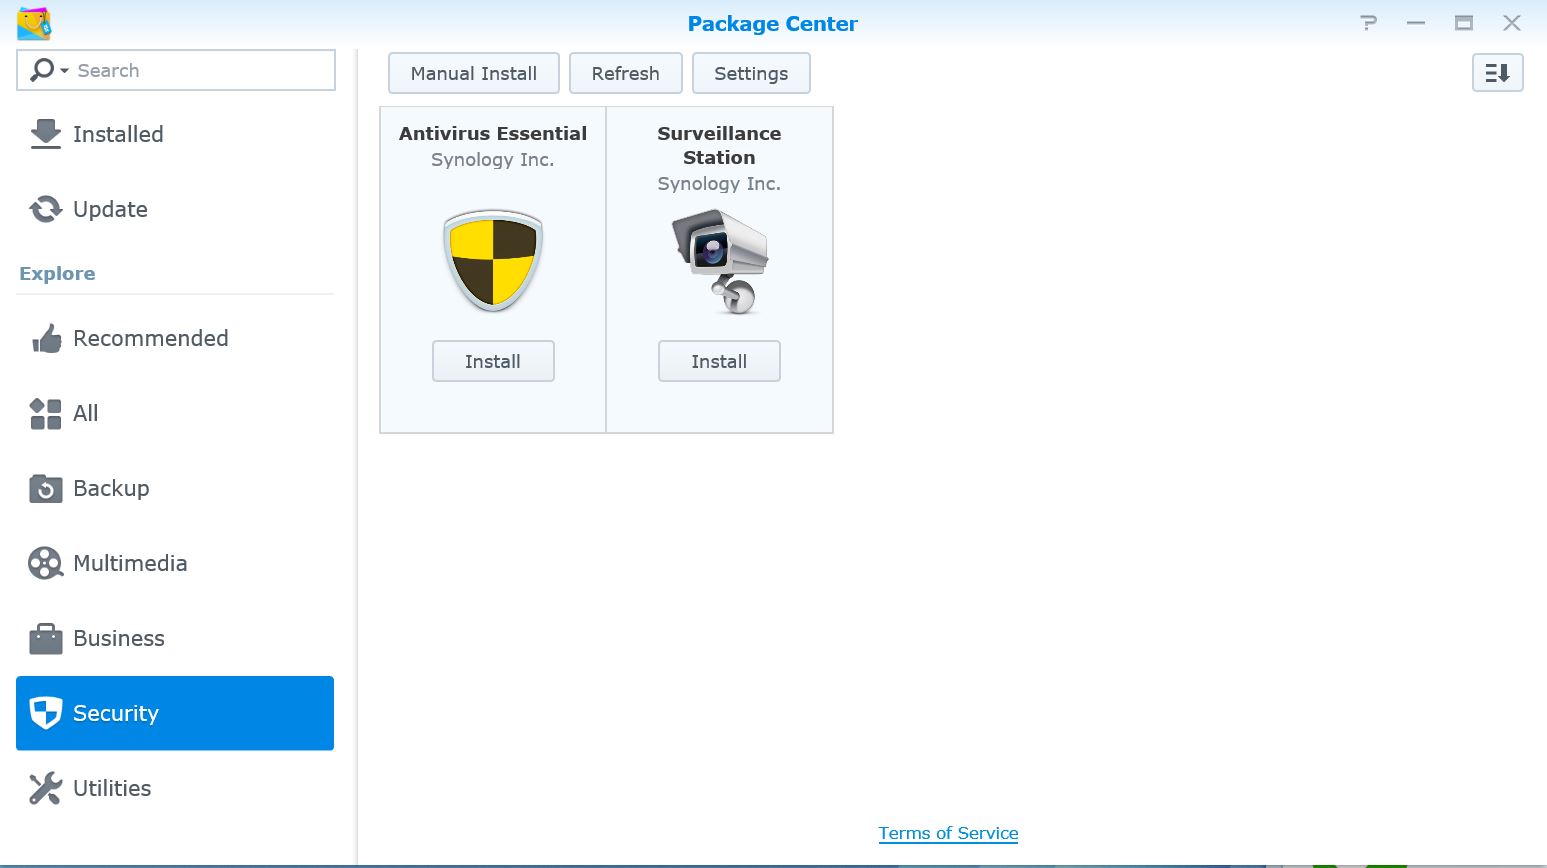Click the Installed download icon
This screenshot has height=868, width=1547.
(x=45, y=134)
